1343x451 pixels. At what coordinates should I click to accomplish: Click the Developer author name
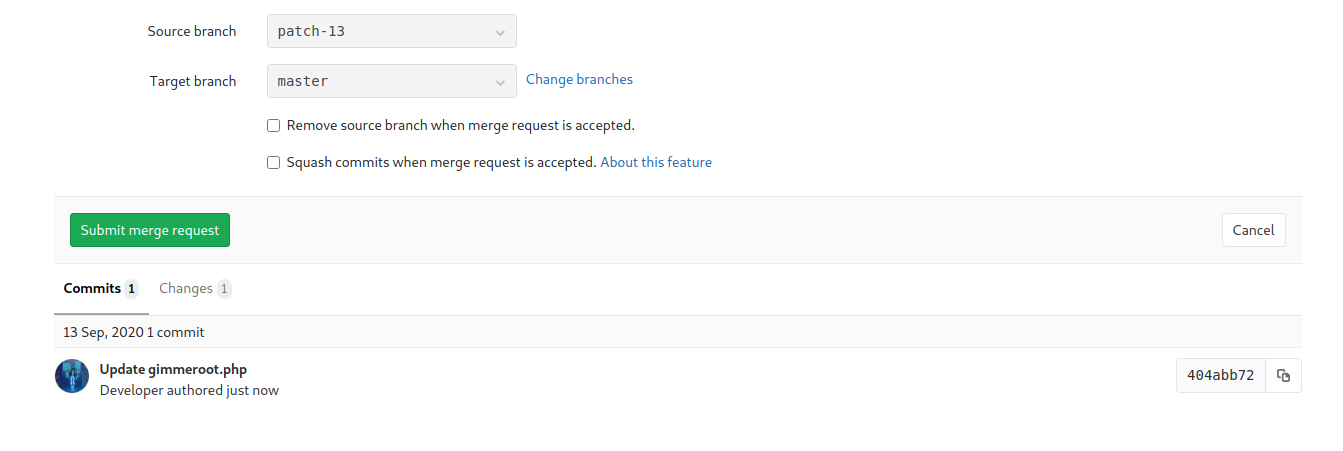pyautogui.click(x=131, y=390)
